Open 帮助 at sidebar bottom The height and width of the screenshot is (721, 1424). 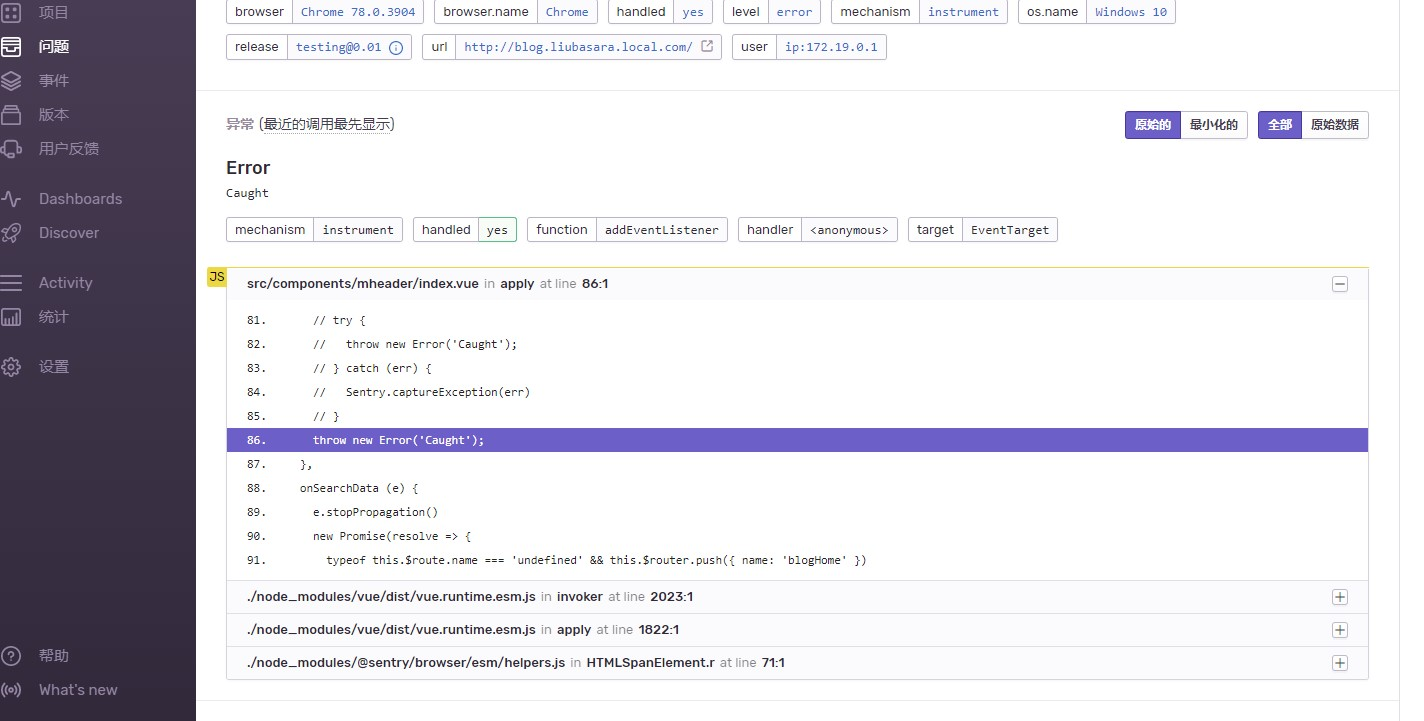tap(54, 656)
